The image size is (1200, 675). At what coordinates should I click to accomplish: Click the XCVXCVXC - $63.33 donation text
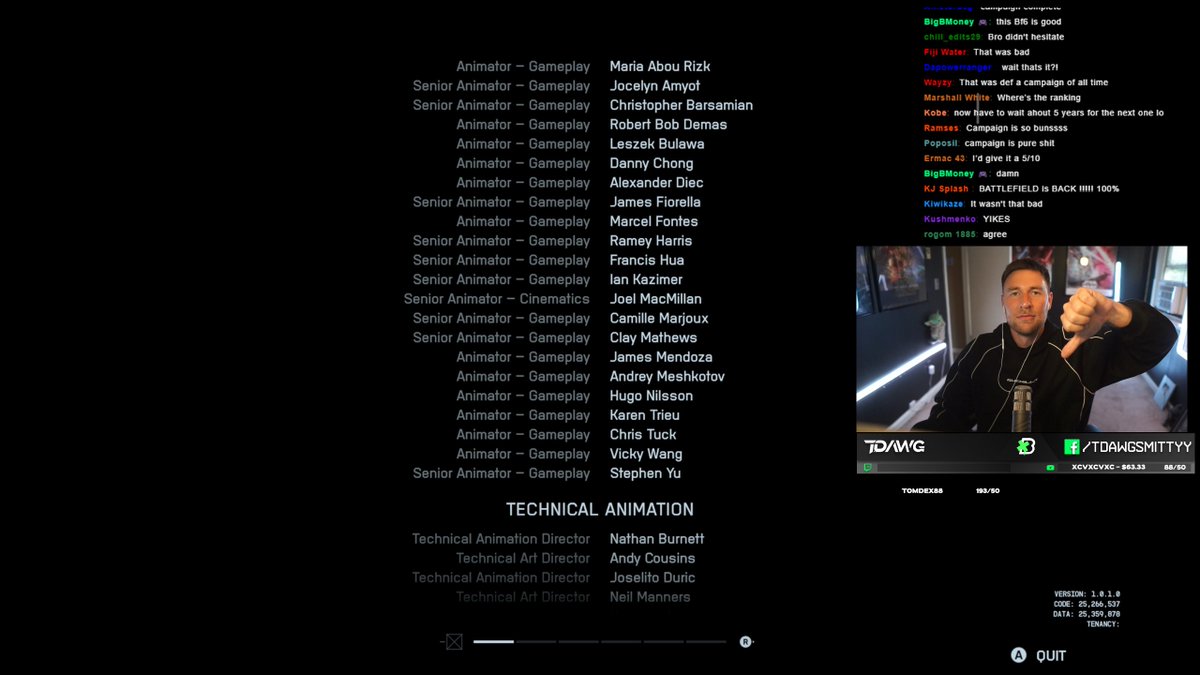point(1108,467)
